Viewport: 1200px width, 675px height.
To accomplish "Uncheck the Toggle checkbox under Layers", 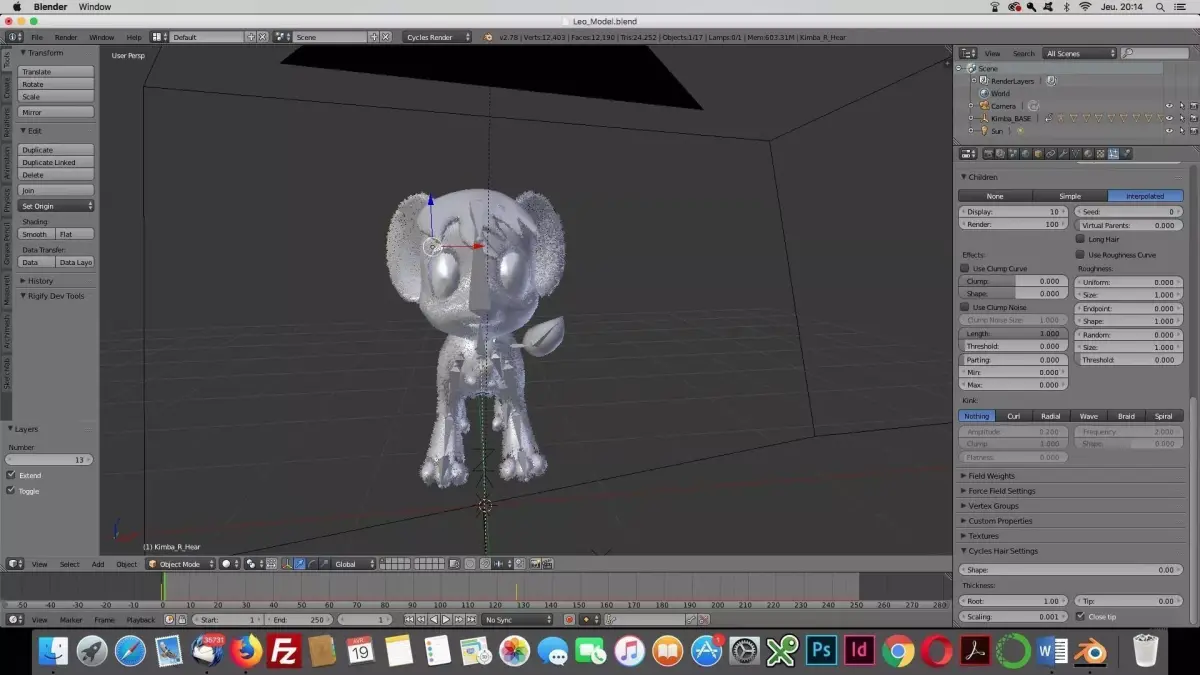I will [11, 491].
